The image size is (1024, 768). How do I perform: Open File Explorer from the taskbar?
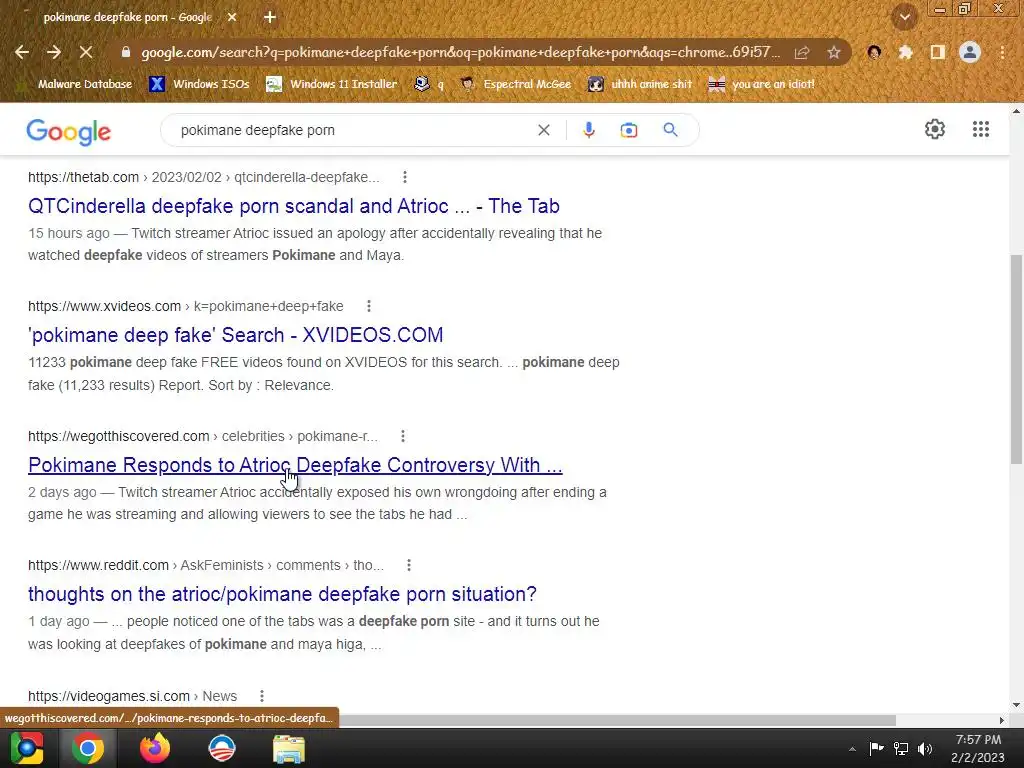(289, 748)
